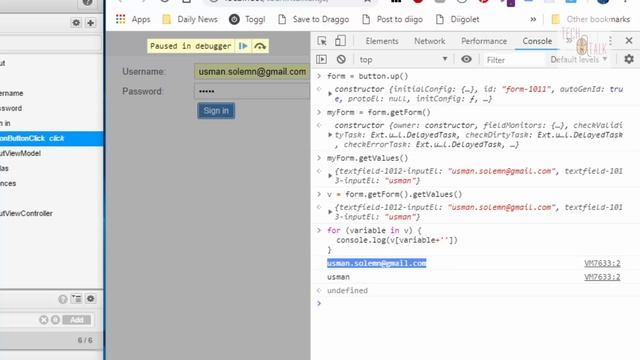Click the tree view icon in lower left panel

(76, 299)
